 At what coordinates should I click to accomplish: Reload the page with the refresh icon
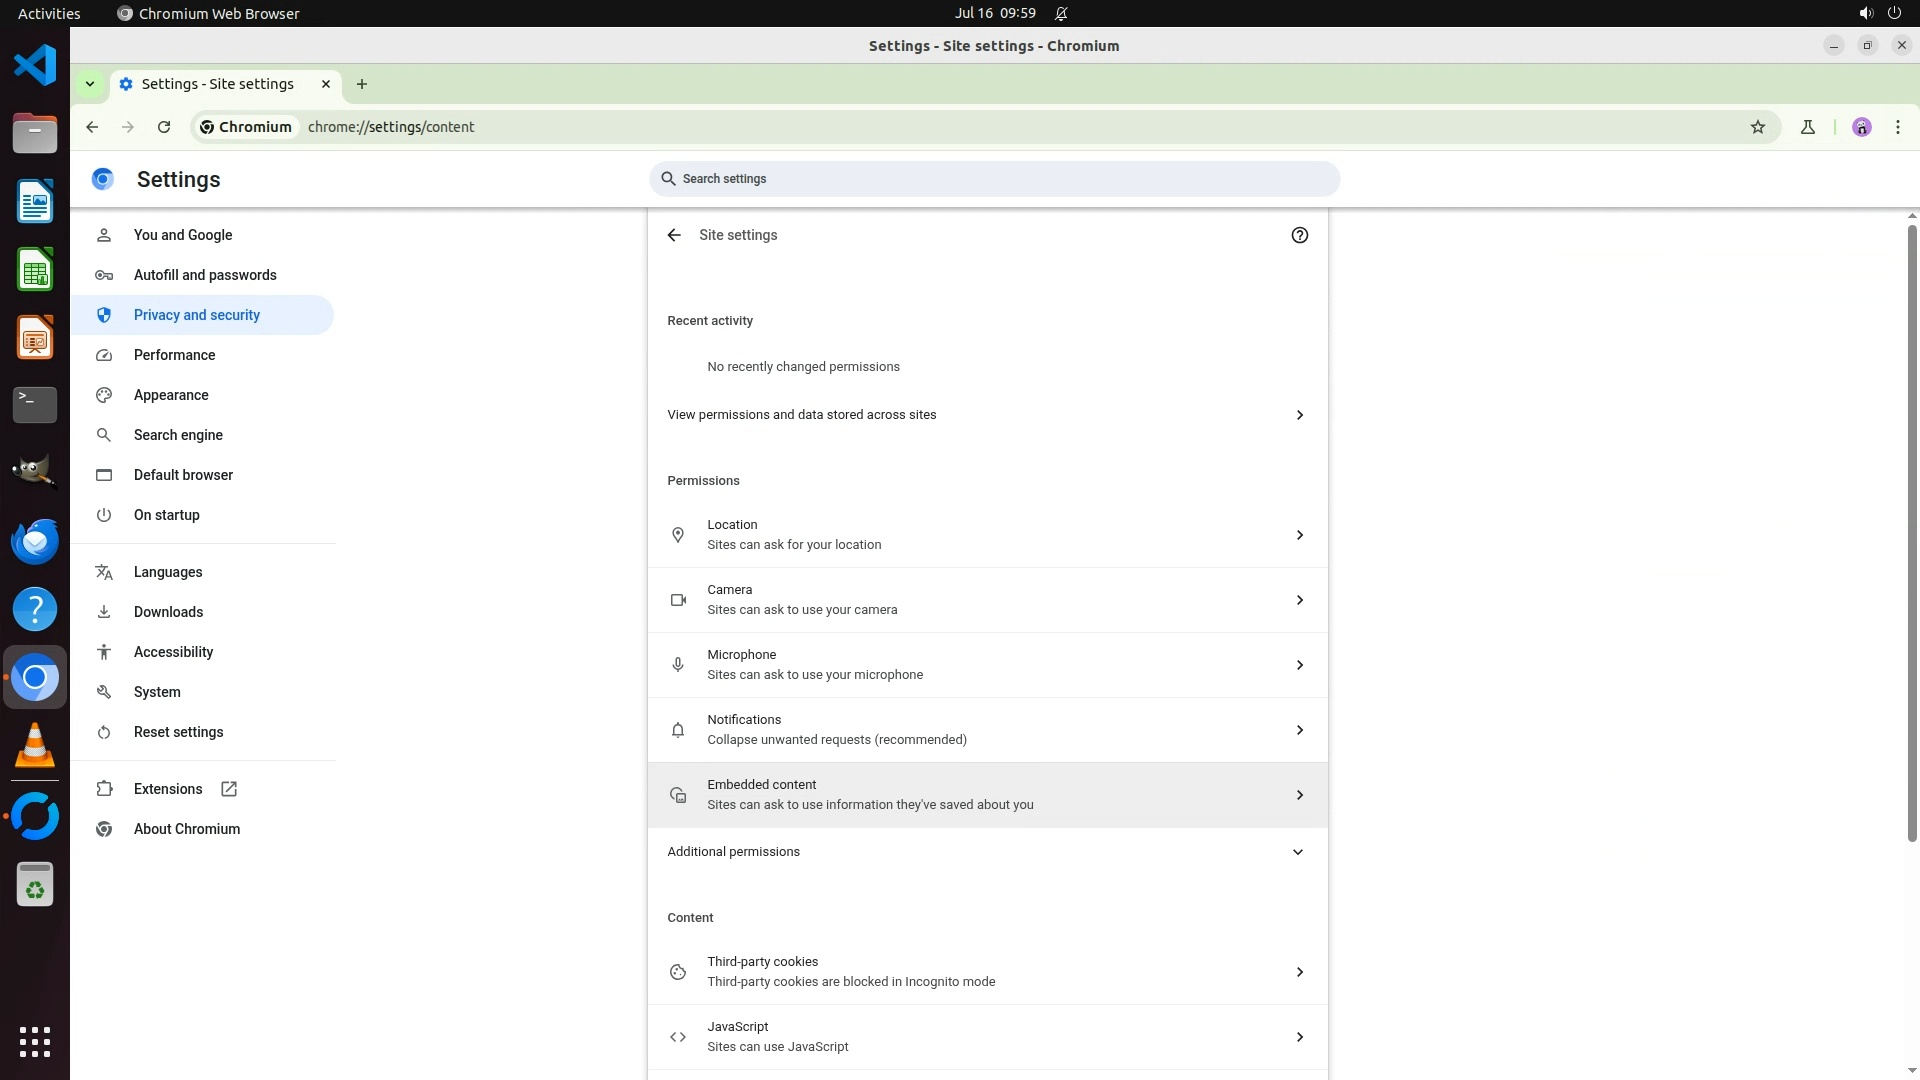pos(164,127)
